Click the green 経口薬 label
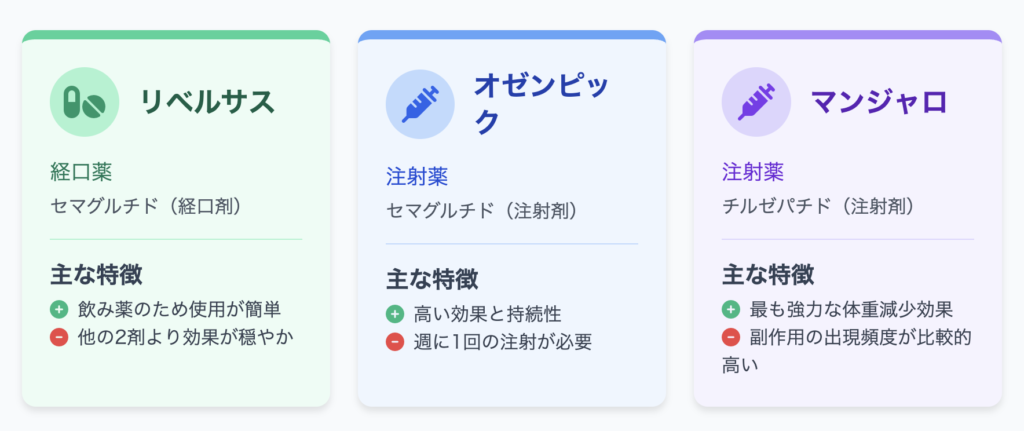This screenshot has width=1024, height=431. pyautogui.click(x=81, y=172)
